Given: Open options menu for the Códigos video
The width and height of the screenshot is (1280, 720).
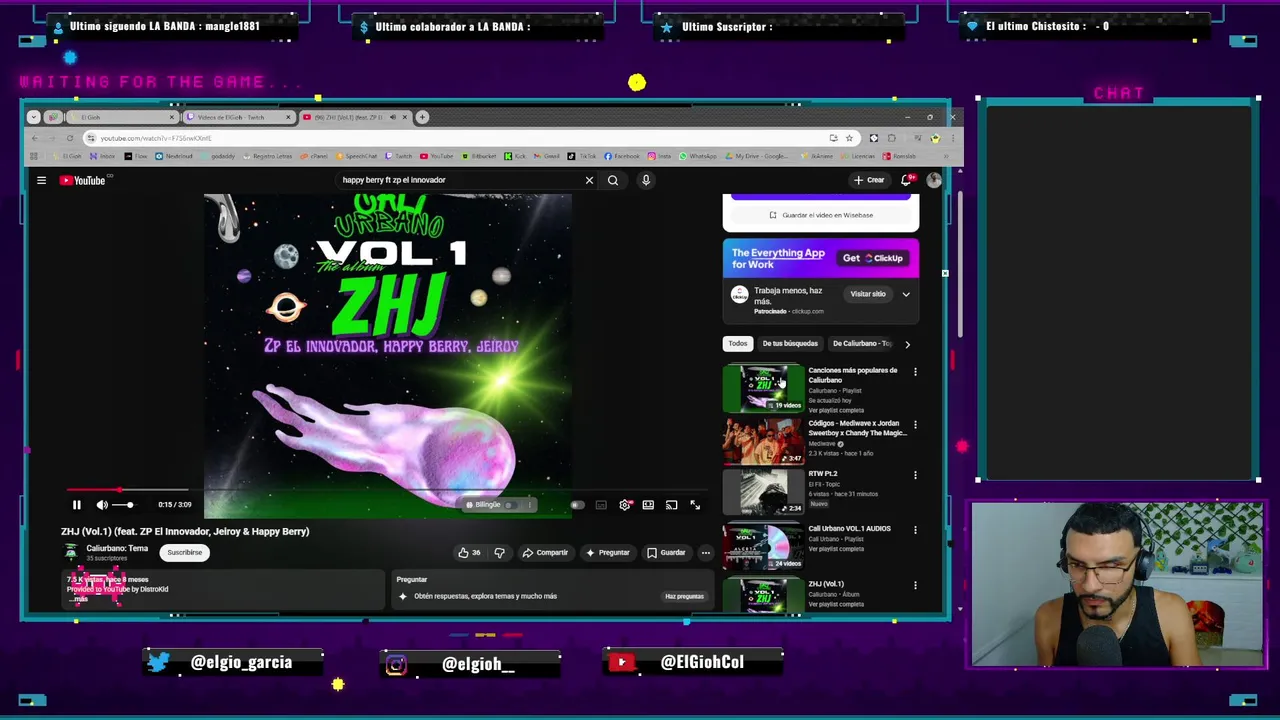Looking at the screenshot, I should pyautogui.click(x=915, y=425).
